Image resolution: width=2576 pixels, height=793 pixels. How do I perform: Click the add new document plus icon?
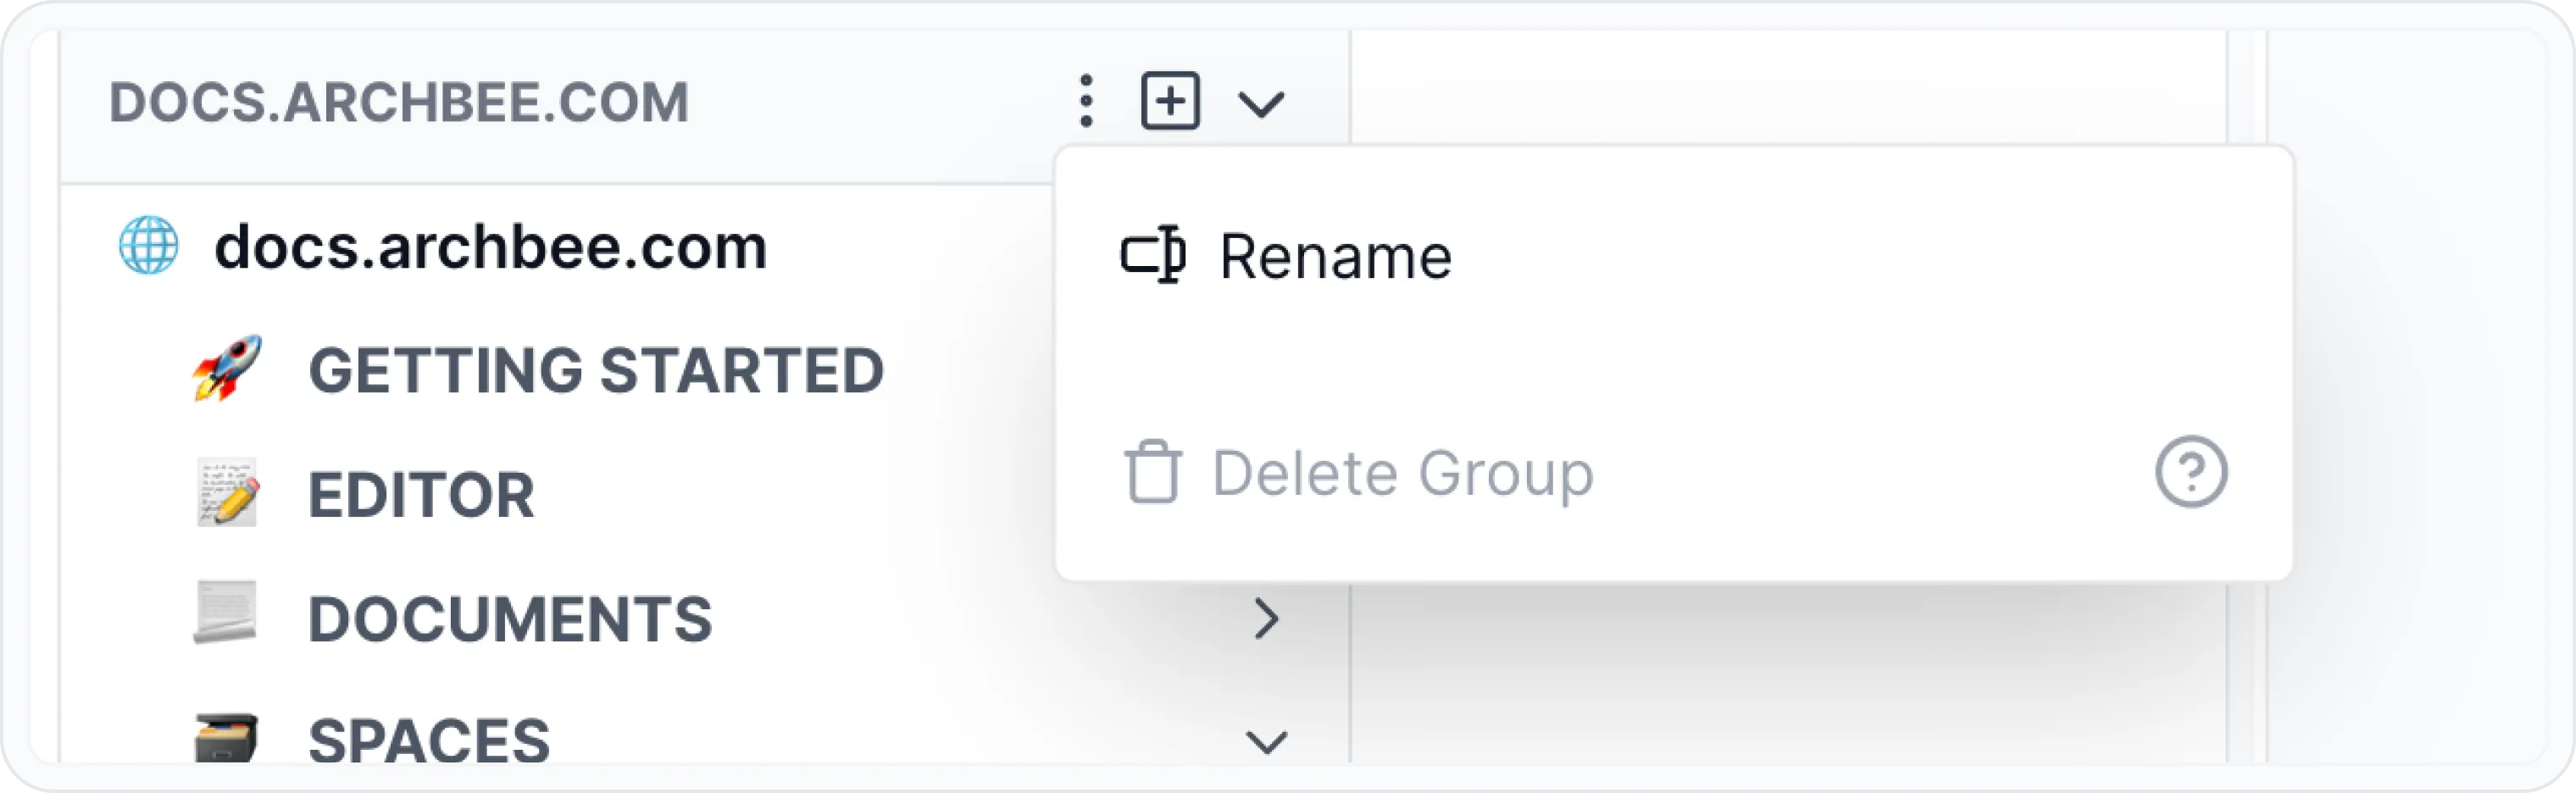coord(1170,101)
